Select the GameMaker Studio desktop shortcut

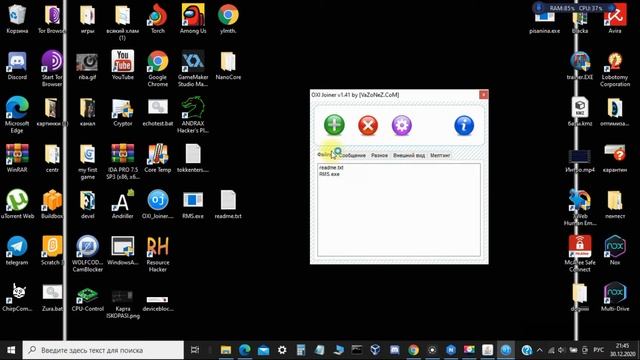(193, 69)
